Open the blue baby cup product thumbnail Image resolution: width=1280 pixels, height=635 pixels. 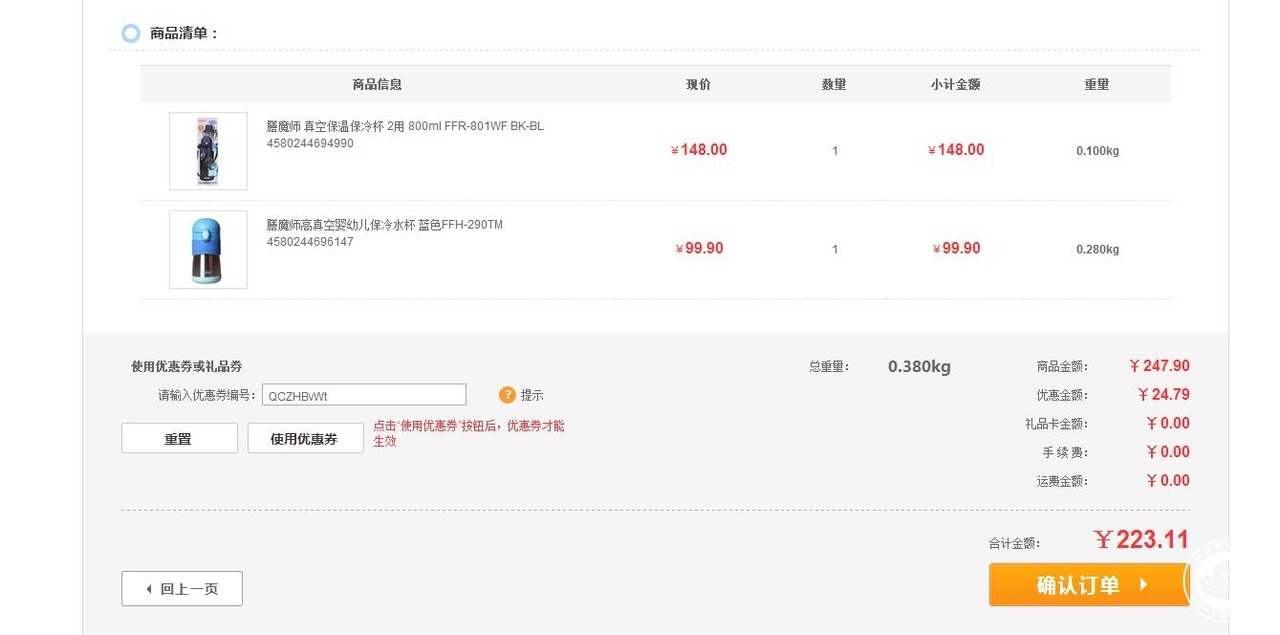click(x=208, y=249)
